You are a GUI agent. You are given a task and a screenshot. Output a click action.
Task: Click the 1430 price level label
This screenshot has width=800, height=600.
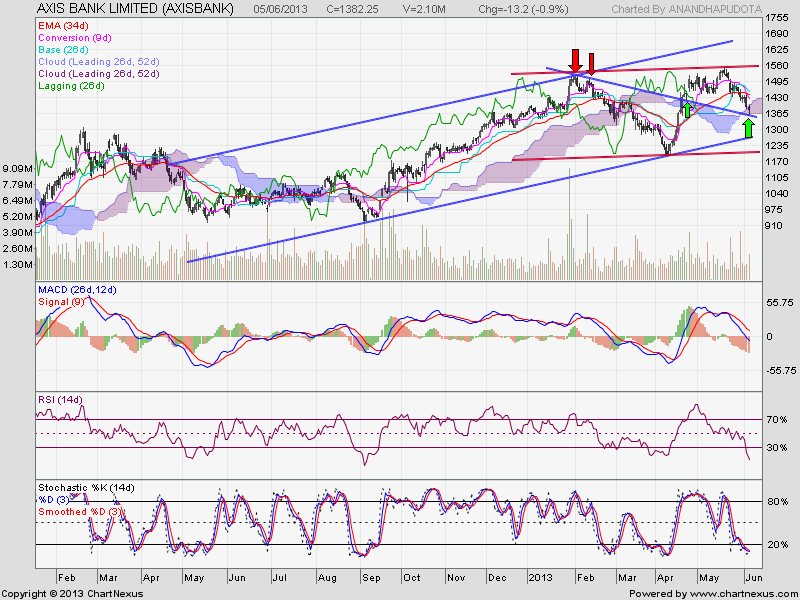coord(777,97)
